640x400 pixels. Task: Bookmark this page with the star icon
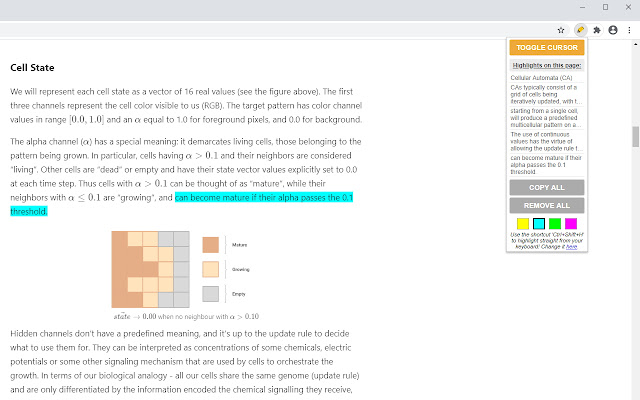click(561, 30)
